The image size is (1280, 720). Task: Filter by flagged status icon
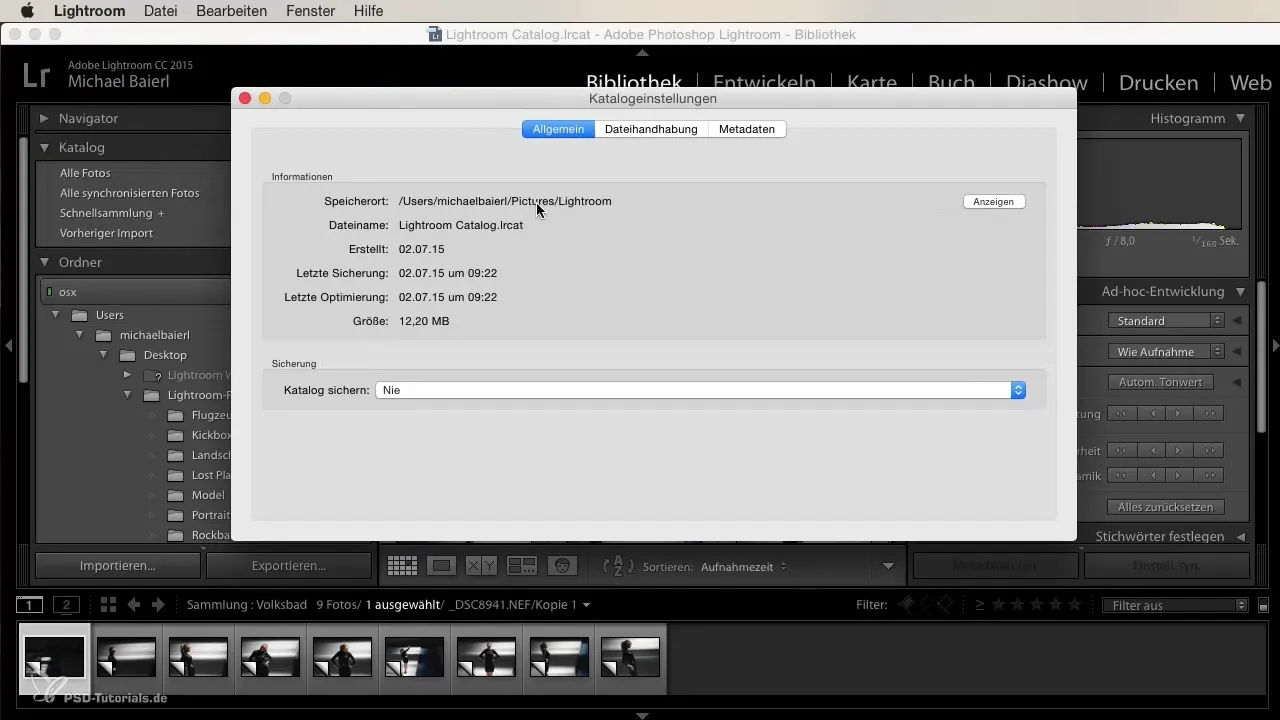[908, 604]
